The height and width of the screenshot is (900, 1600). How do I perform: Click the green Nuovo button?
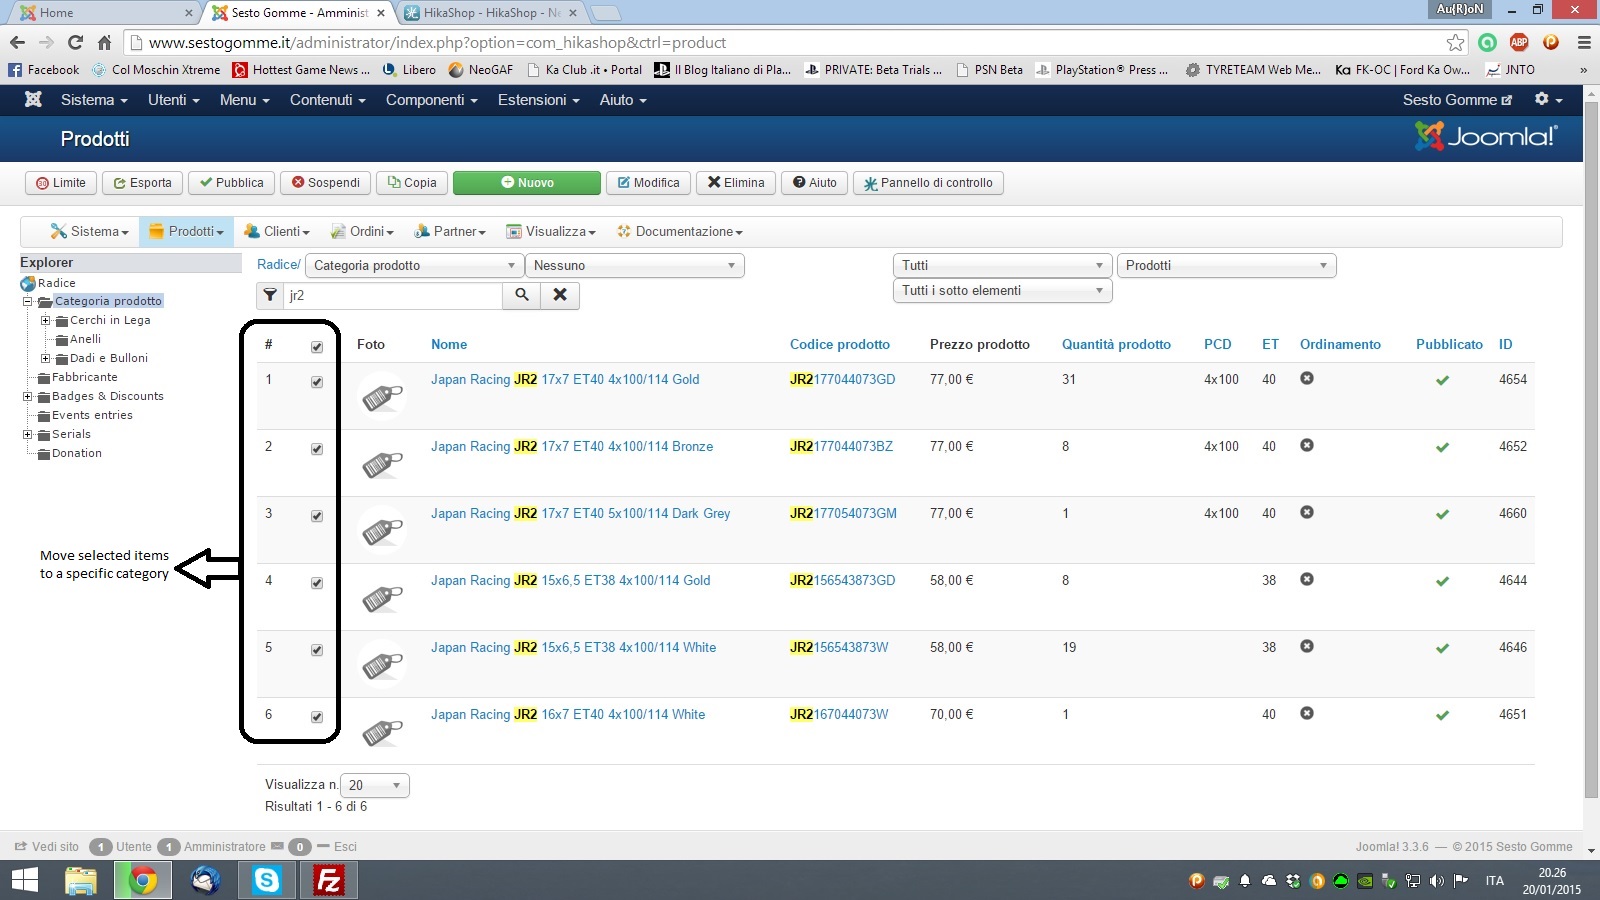tap(527, 183)
